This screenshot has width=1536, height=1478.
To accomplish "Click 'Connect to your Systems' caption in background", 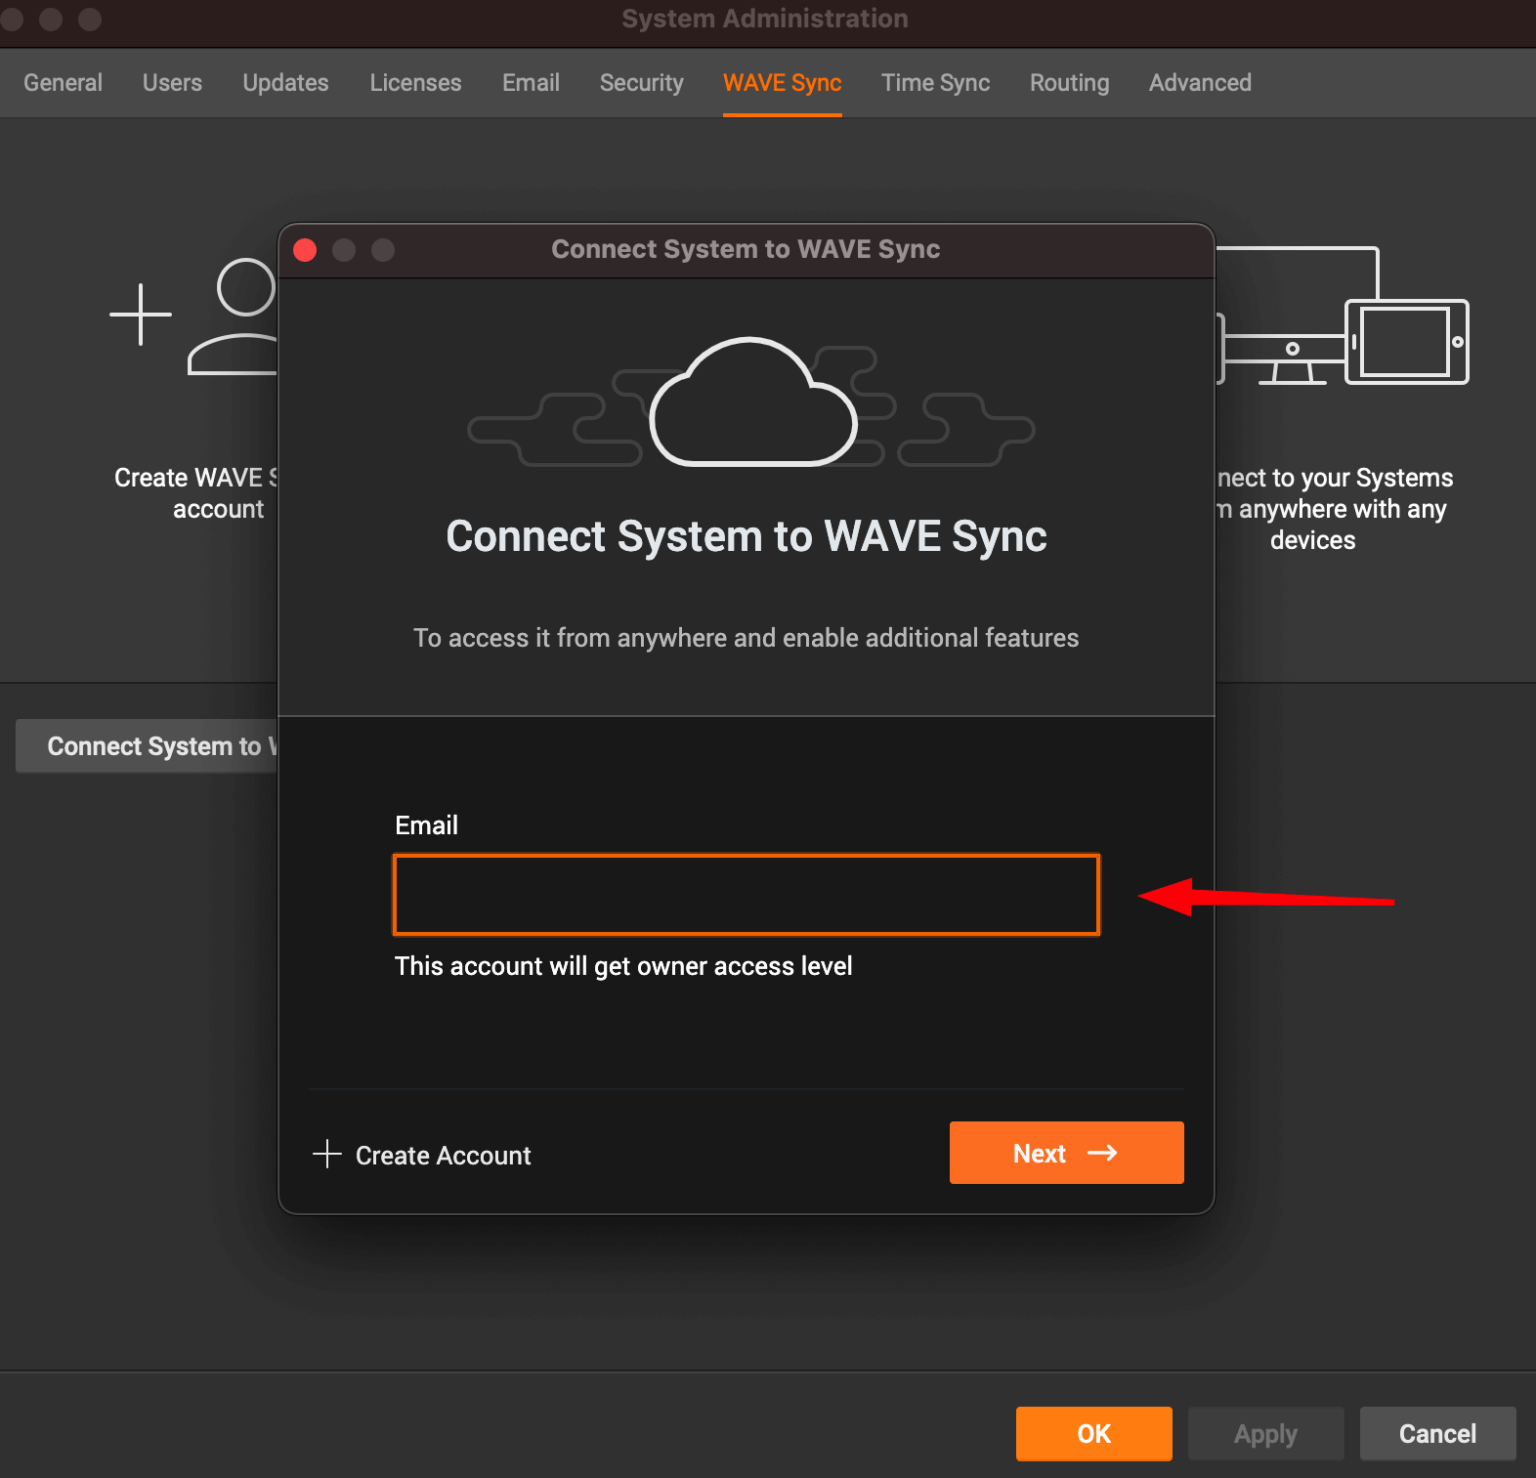I will tap(1332, 509).
